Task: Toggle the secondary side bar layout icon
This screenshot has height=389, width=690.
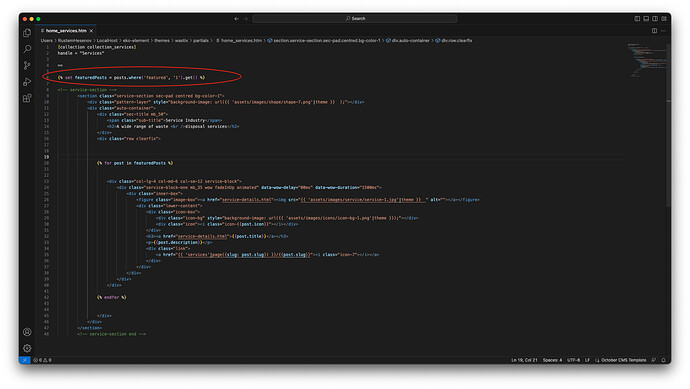Action: tap(655, 18)
